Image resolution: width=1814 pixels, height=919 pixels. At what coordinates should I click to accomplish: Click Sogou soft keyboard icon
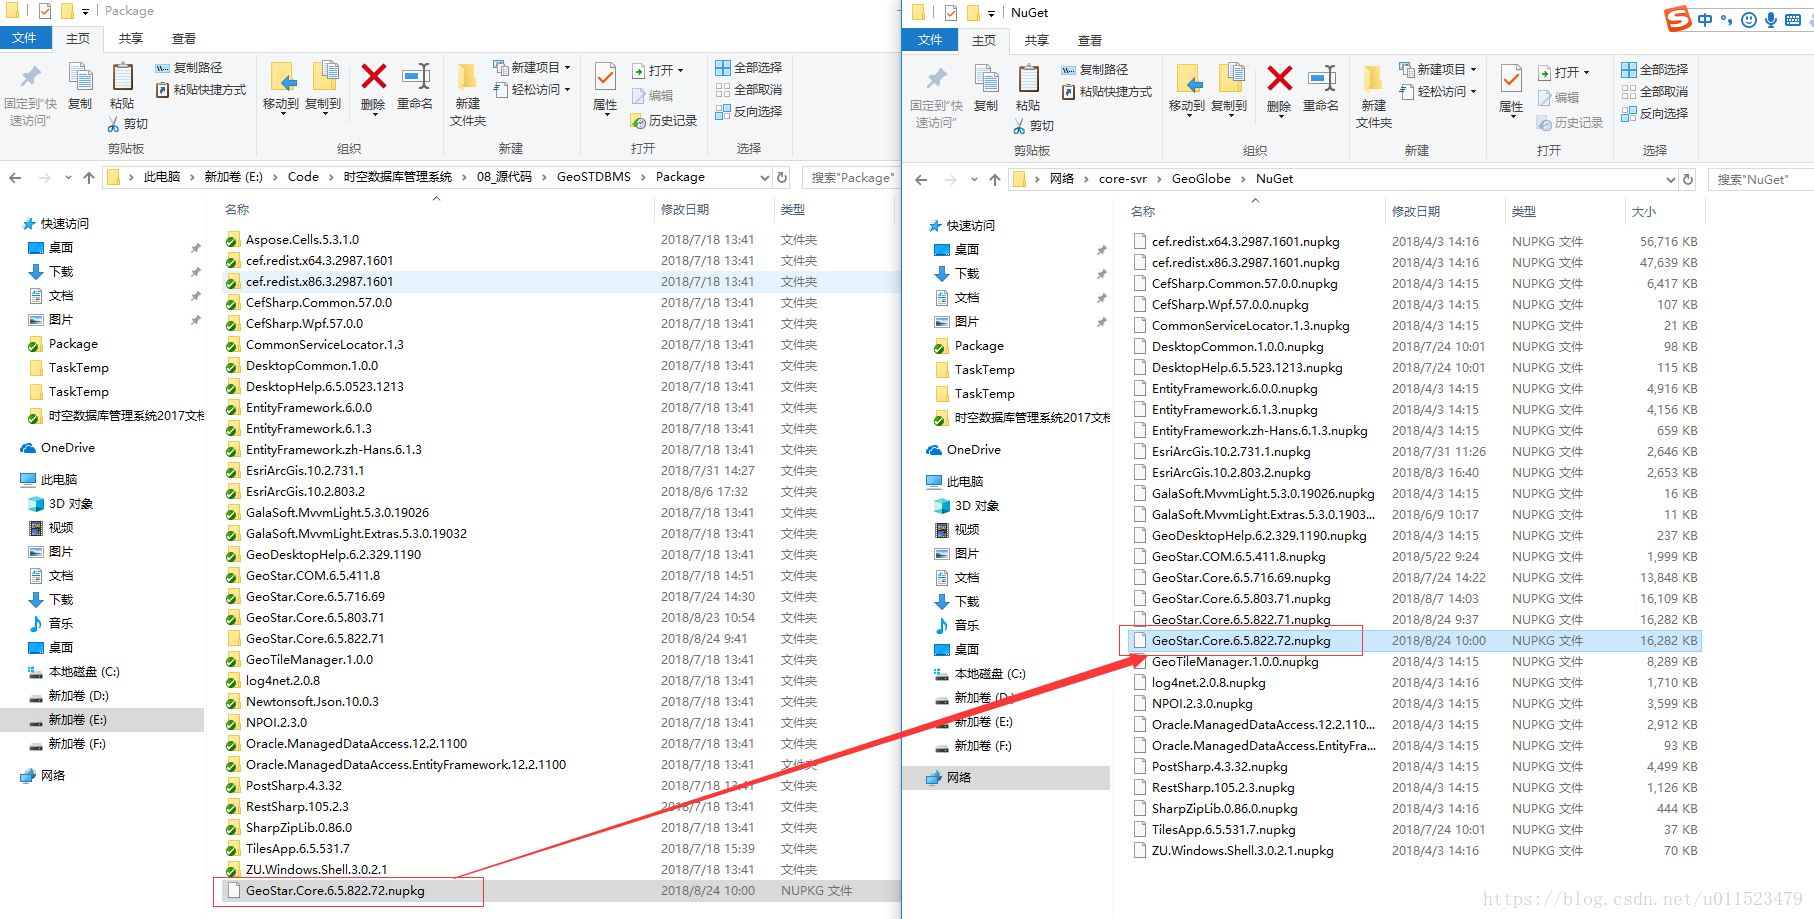(x=1793, y=20)
